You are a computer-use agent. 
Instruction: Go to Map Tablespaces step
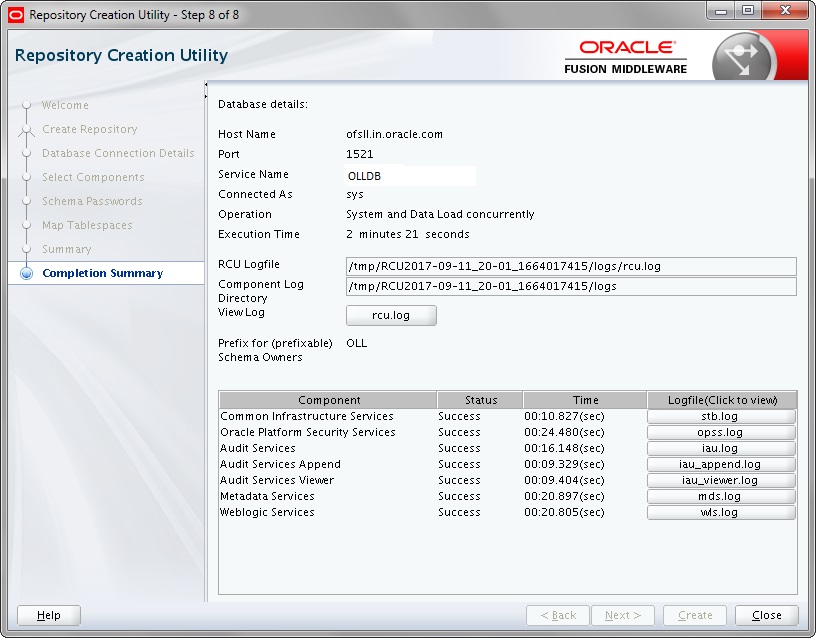click(87, 225)
